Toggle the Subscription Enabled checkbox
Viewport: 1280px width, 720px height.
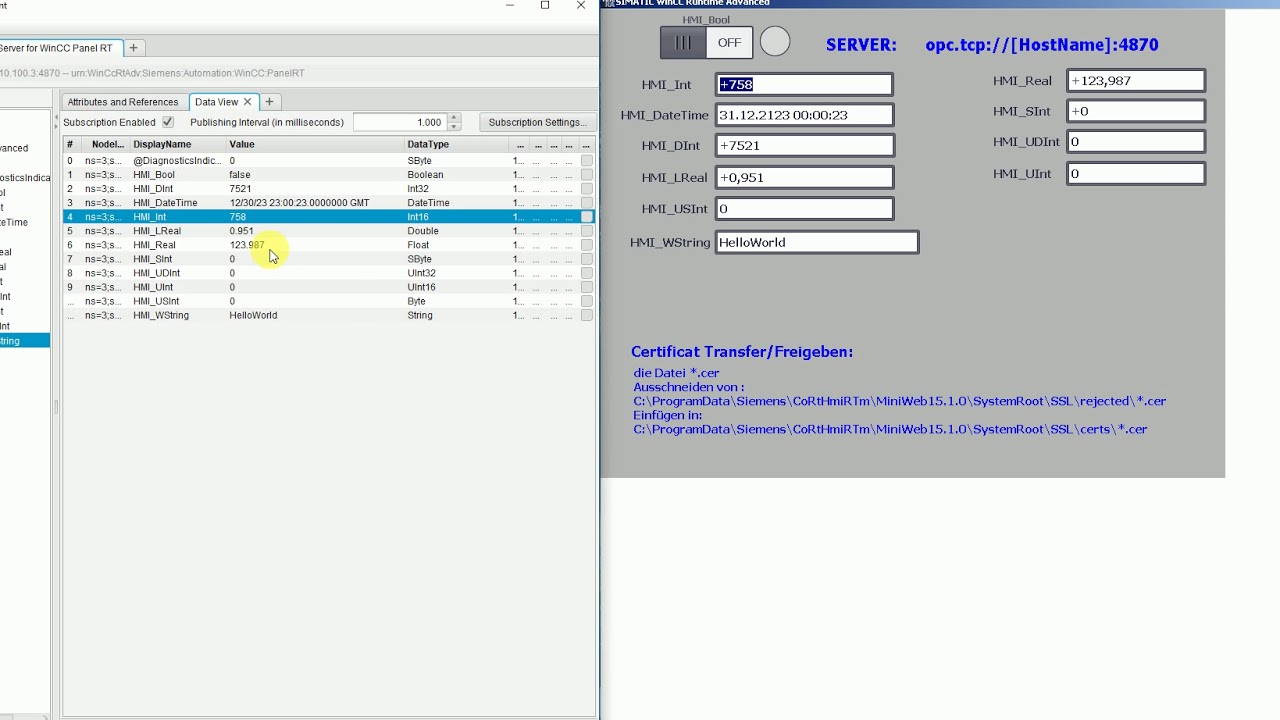(x=168, y=122)
